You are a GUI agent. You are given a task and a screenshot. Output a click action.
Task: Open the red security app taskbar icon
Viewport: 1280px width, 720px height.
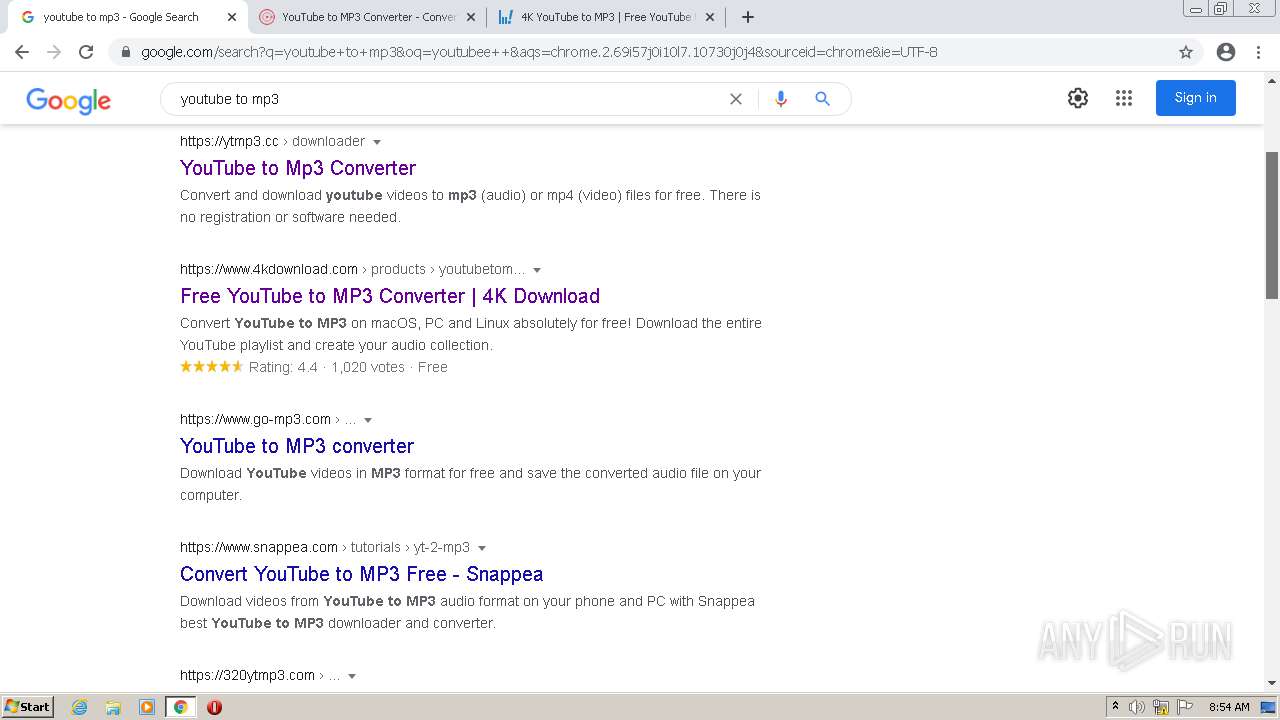point(214,707)
